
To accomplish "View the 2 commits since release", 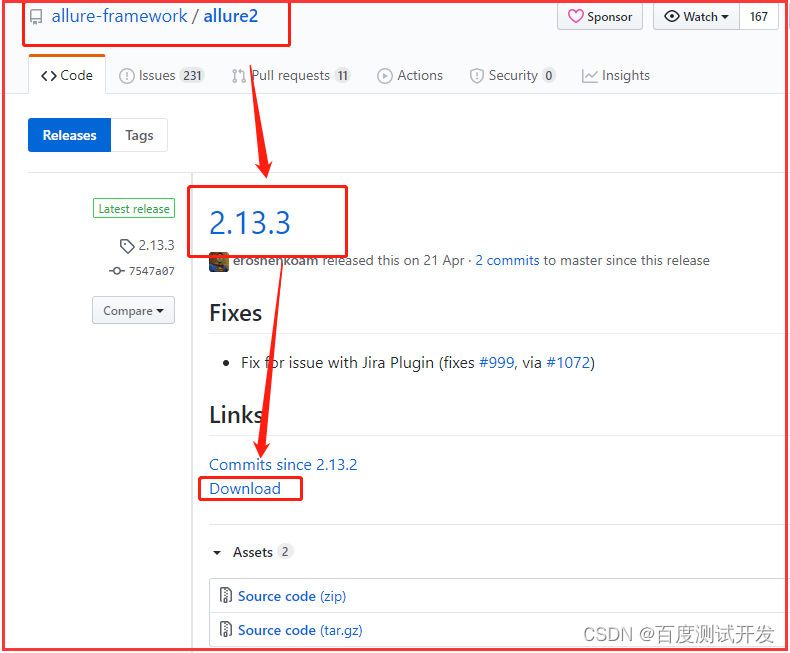I will coord(507,260).
